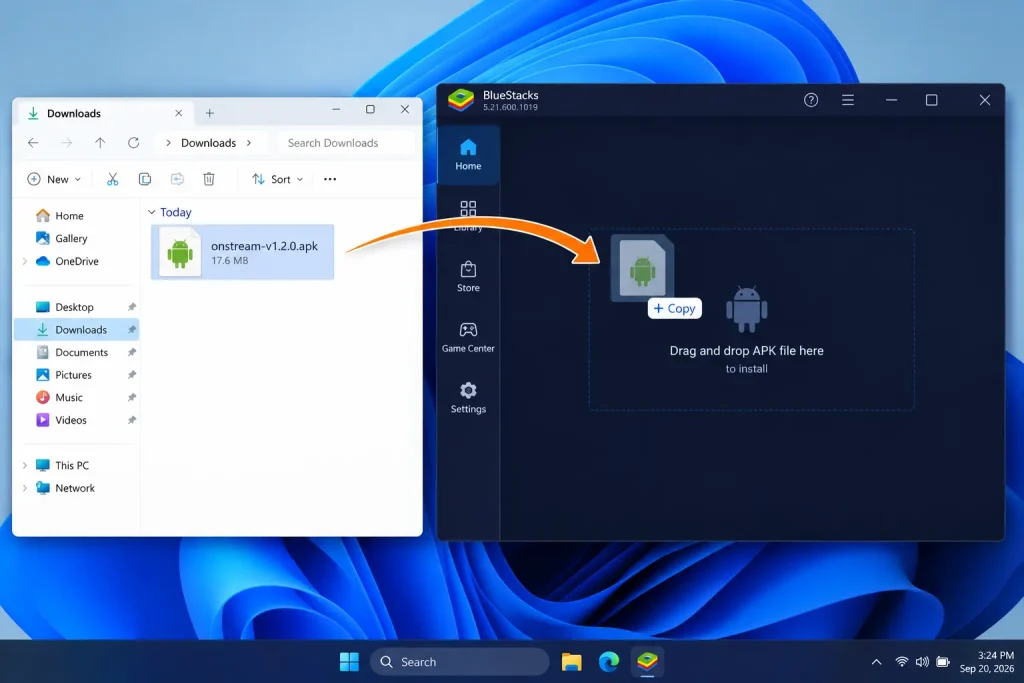
Task: Click the BlueStacks logo in title bar
Action: pos(461,100)
